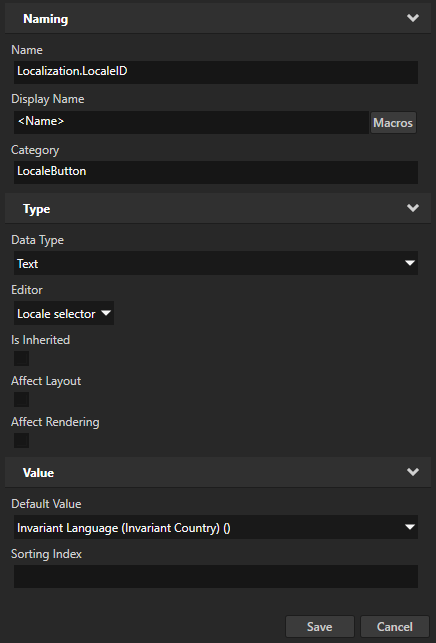436x643 pixels.
Task: Open the Invariant Language default value list
Action: [216, 527]
